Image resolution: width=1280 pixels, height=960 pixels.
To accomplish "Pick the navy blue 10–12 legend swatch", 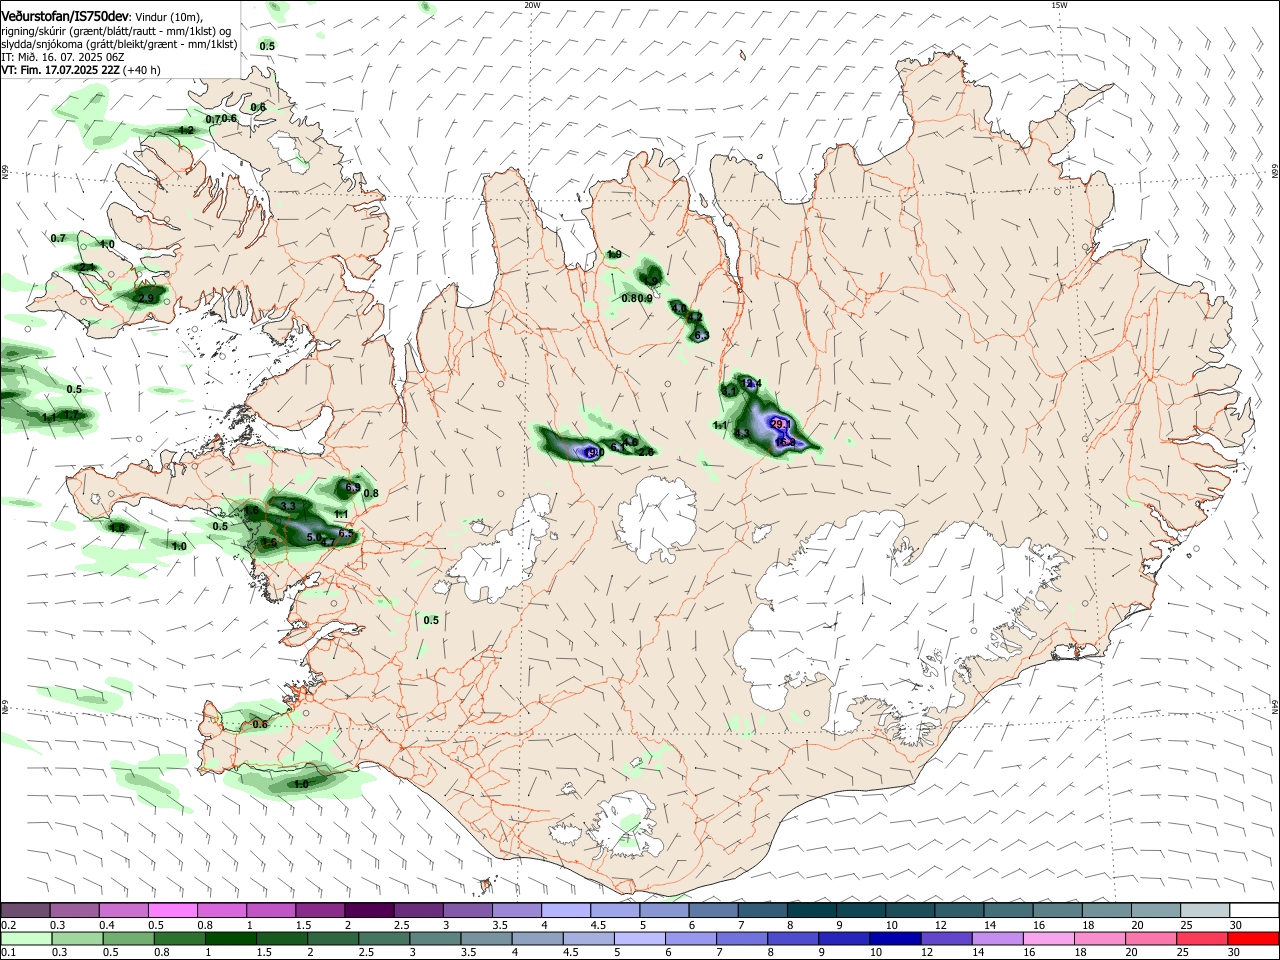I will 895,938.
